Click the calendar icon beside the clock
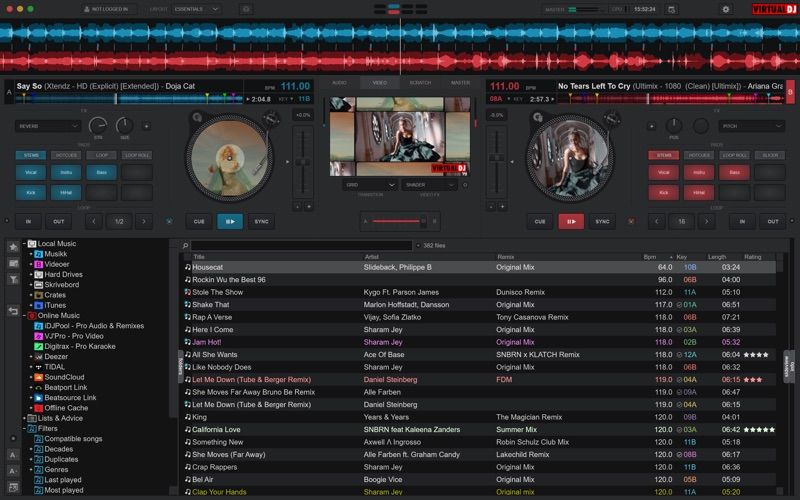This screenshot has width=800, height=500. click(x=671, y=9)
